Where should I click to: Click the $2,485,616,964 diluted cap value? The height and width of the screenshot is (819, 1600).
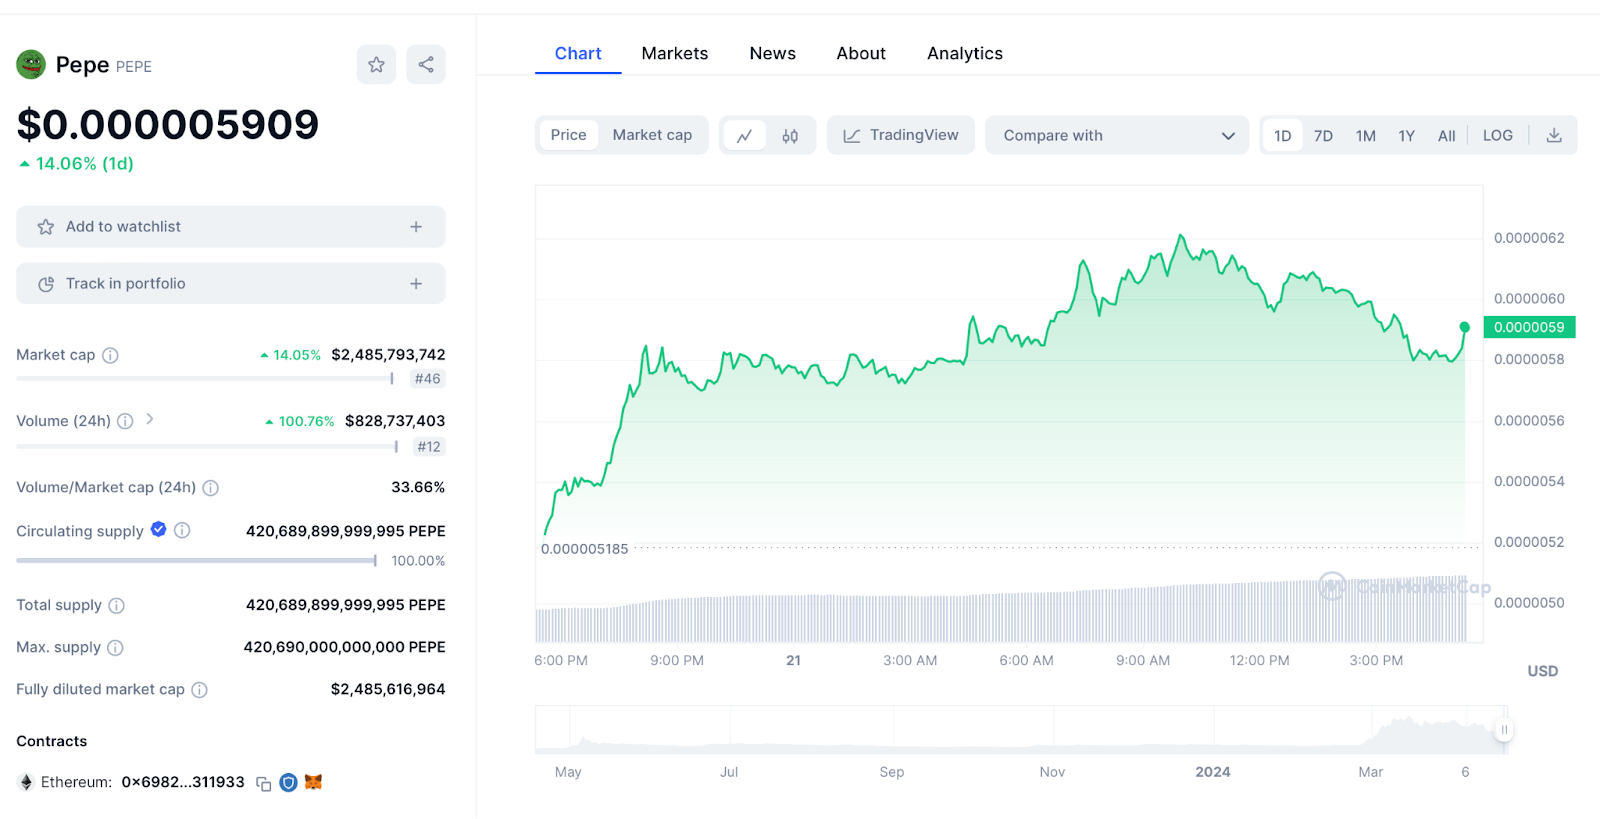coord(388,689)
